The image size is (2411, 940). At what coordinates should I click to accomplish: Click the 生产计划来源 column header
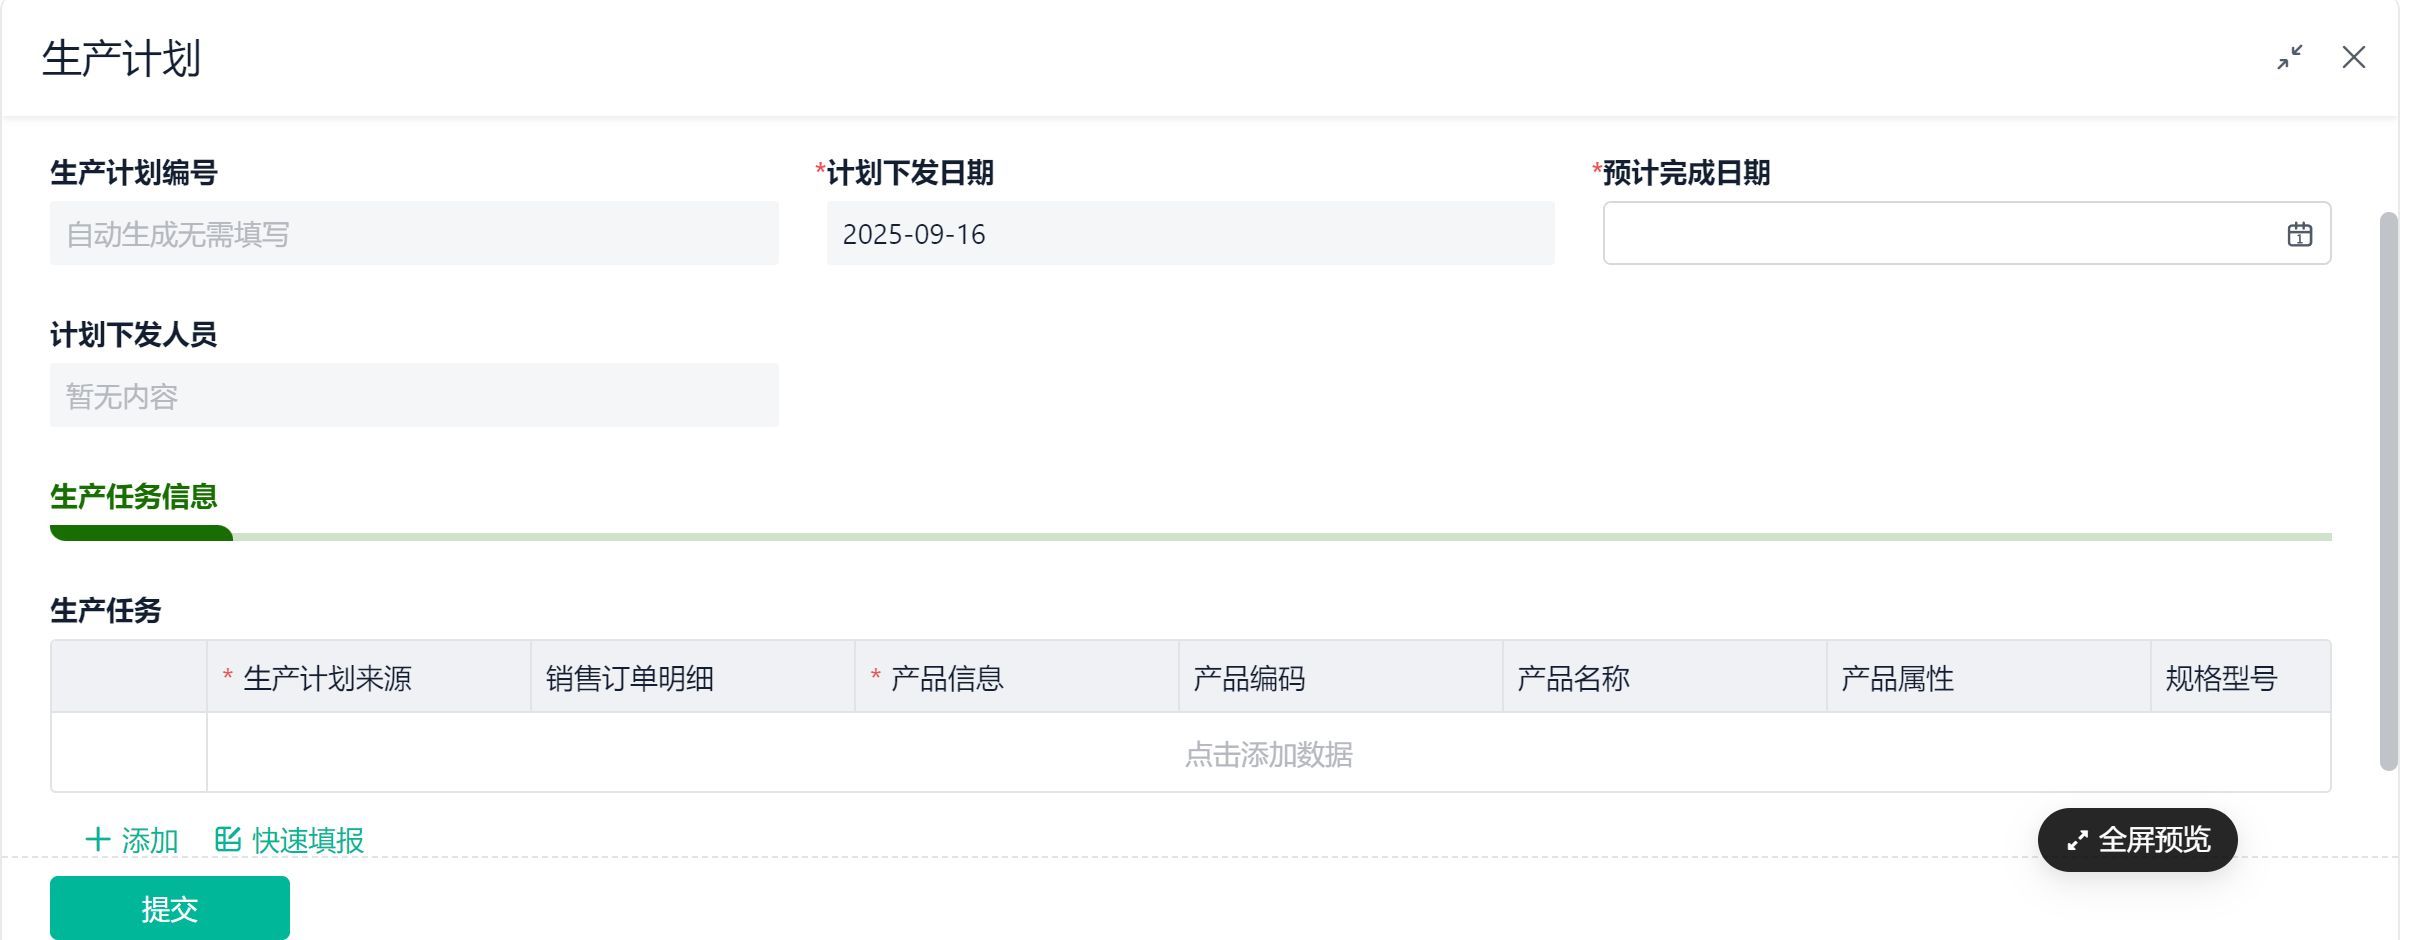327,678
